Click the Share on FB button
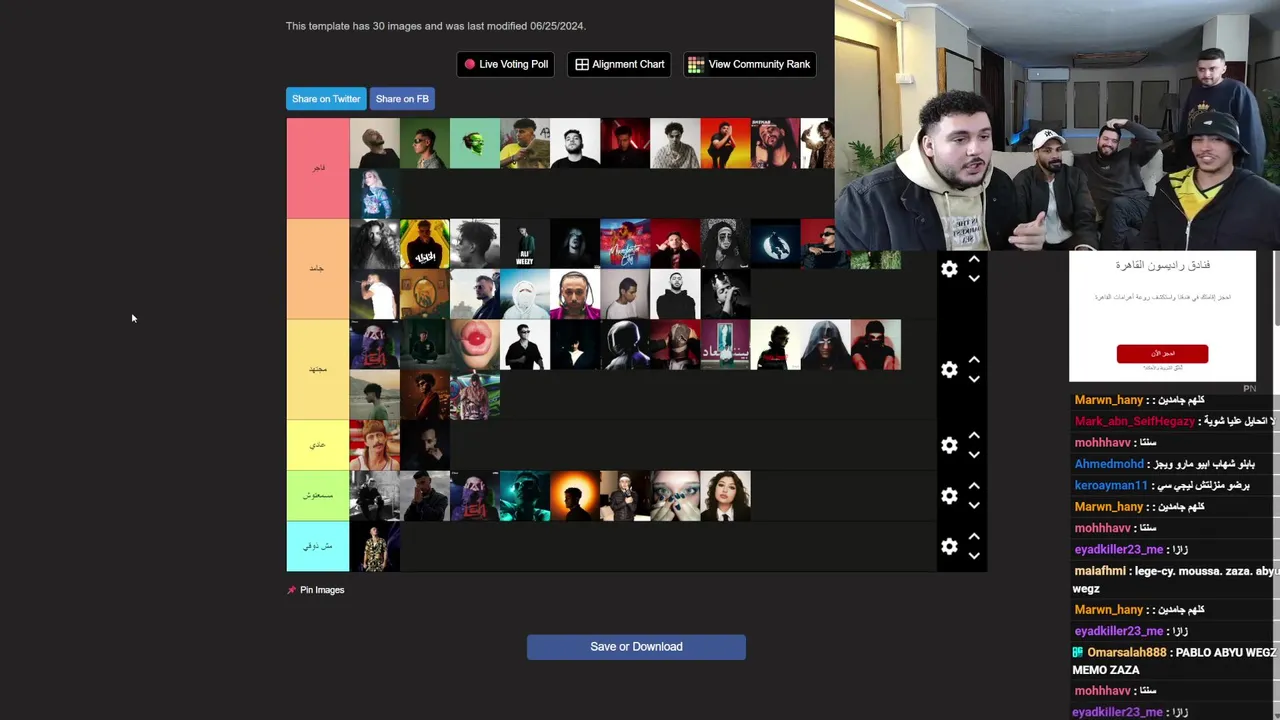 point(402,99)
